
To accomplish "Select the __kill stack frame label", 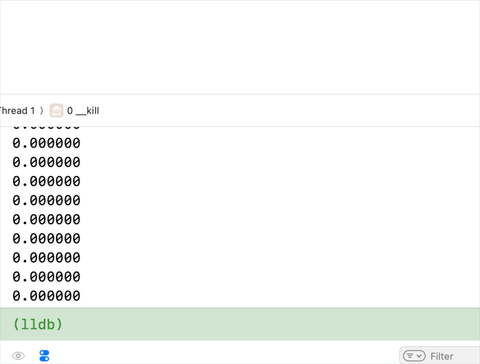I will [88, 111].
